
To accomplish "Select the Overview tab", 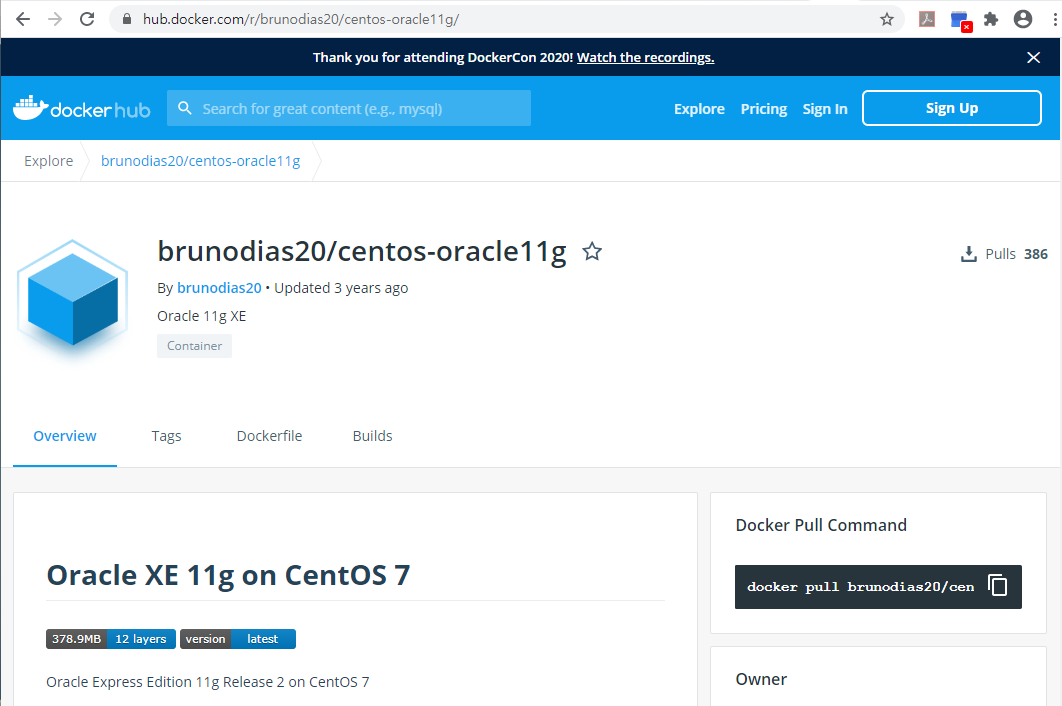I will click(65, 436).
